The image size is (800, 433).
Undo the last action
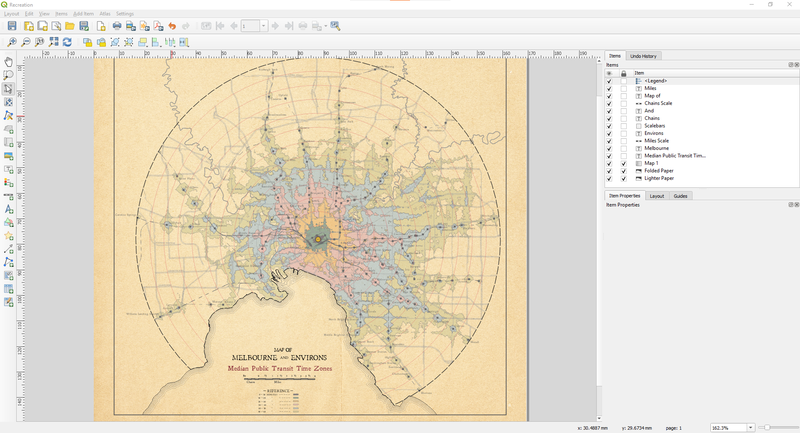click(172, 26)
